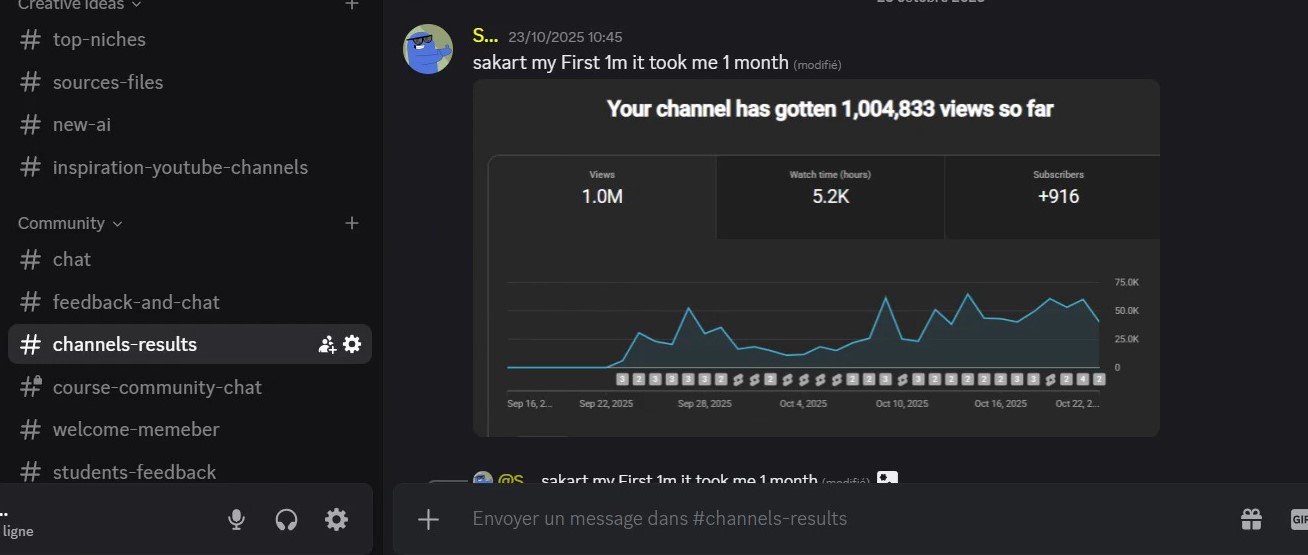The height and width of the screenshot is (555, 1308).
Task: Click the yellow username 'S...' of the message
Action: 485,36
